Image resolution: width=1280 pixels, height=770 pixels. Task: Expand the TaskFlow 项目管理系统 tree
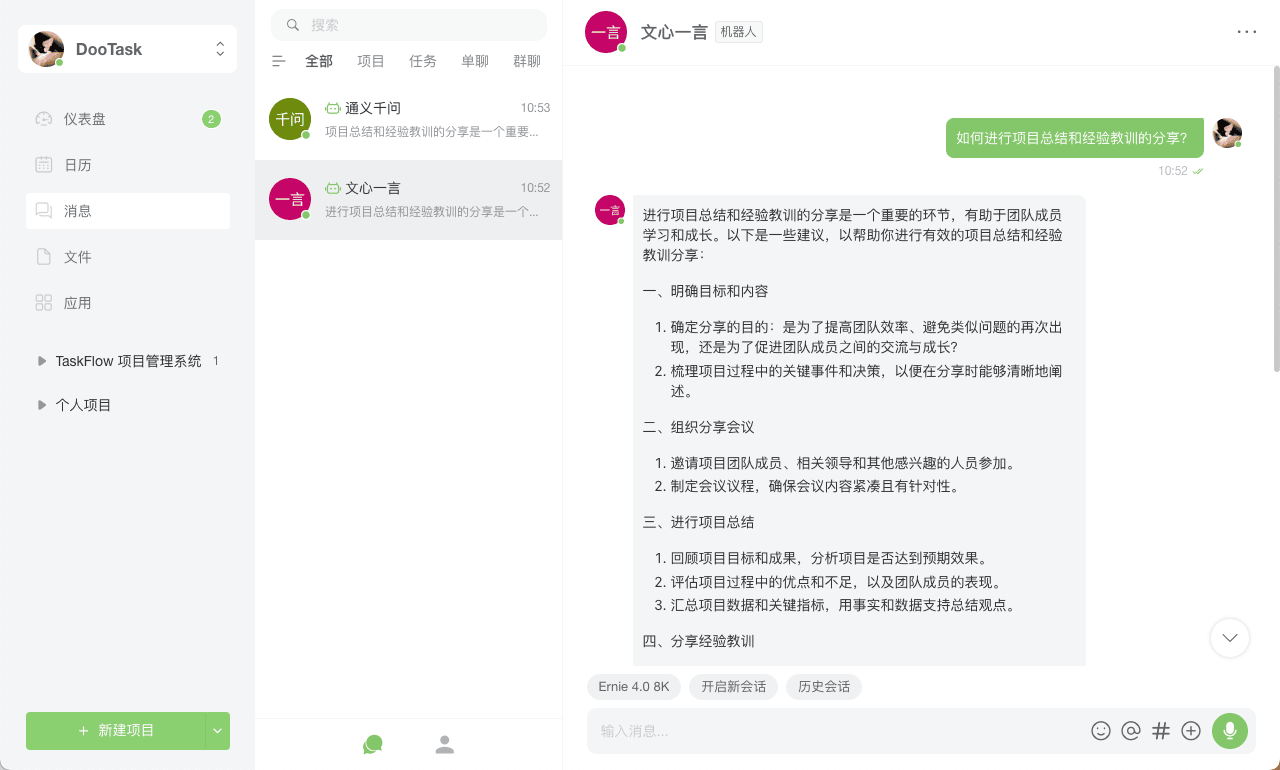click(x=42, y=361)
